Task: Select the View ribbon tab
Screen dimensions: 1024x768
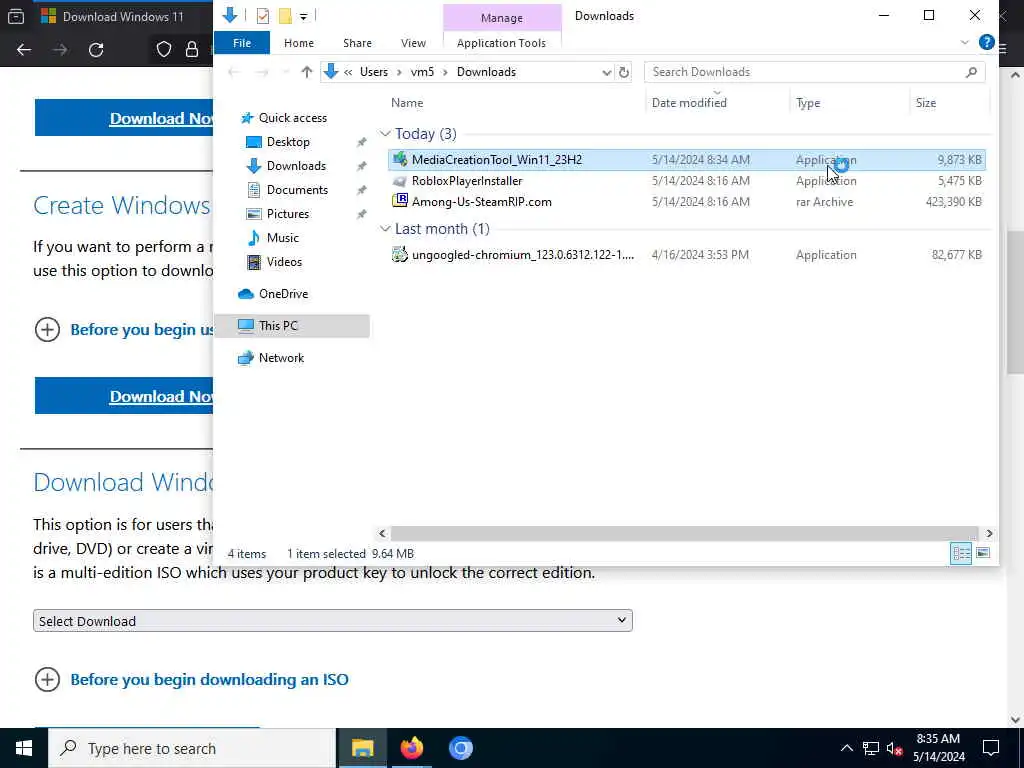Action: tap(413, 43)
